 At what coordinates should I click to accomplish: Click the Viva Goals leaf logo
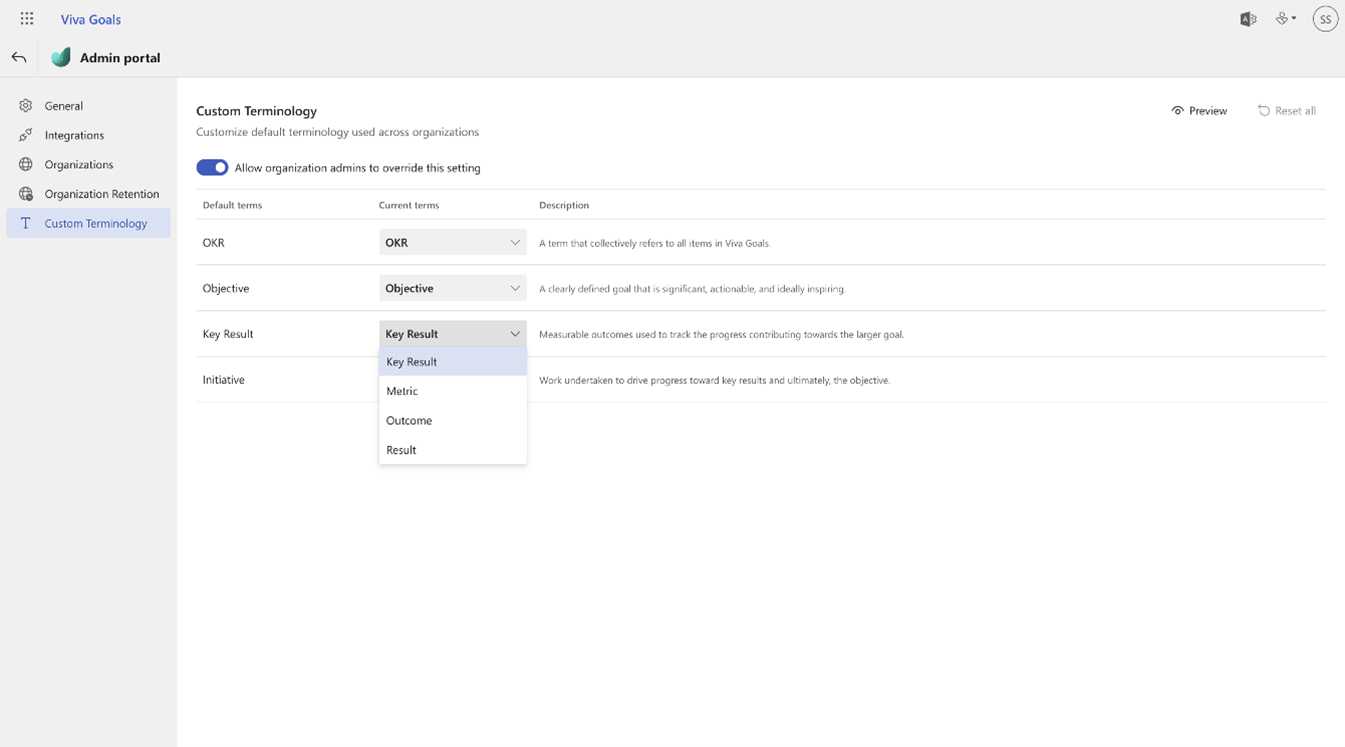tap(61, 58)
